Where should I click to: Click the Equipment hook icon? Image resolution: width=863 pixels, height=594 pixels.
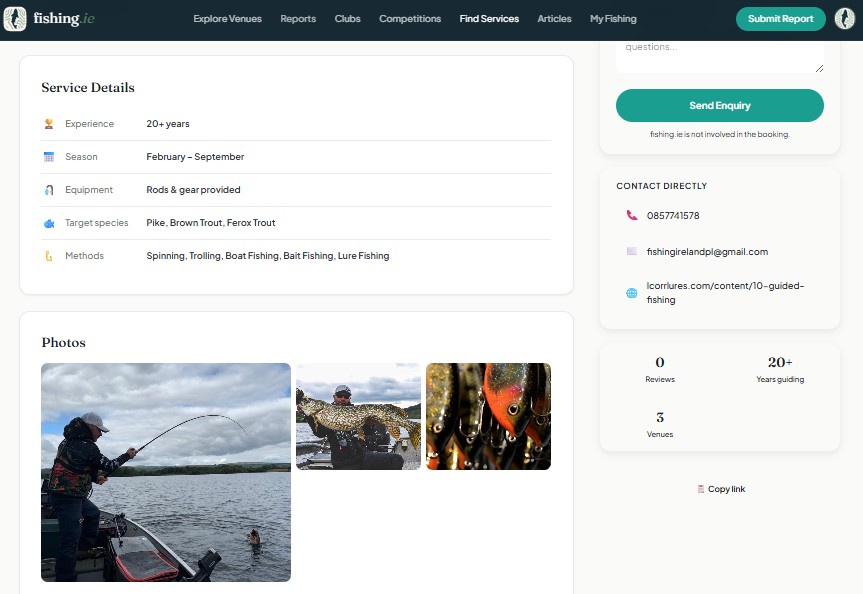pyautogui.click(x=49, y=189)
